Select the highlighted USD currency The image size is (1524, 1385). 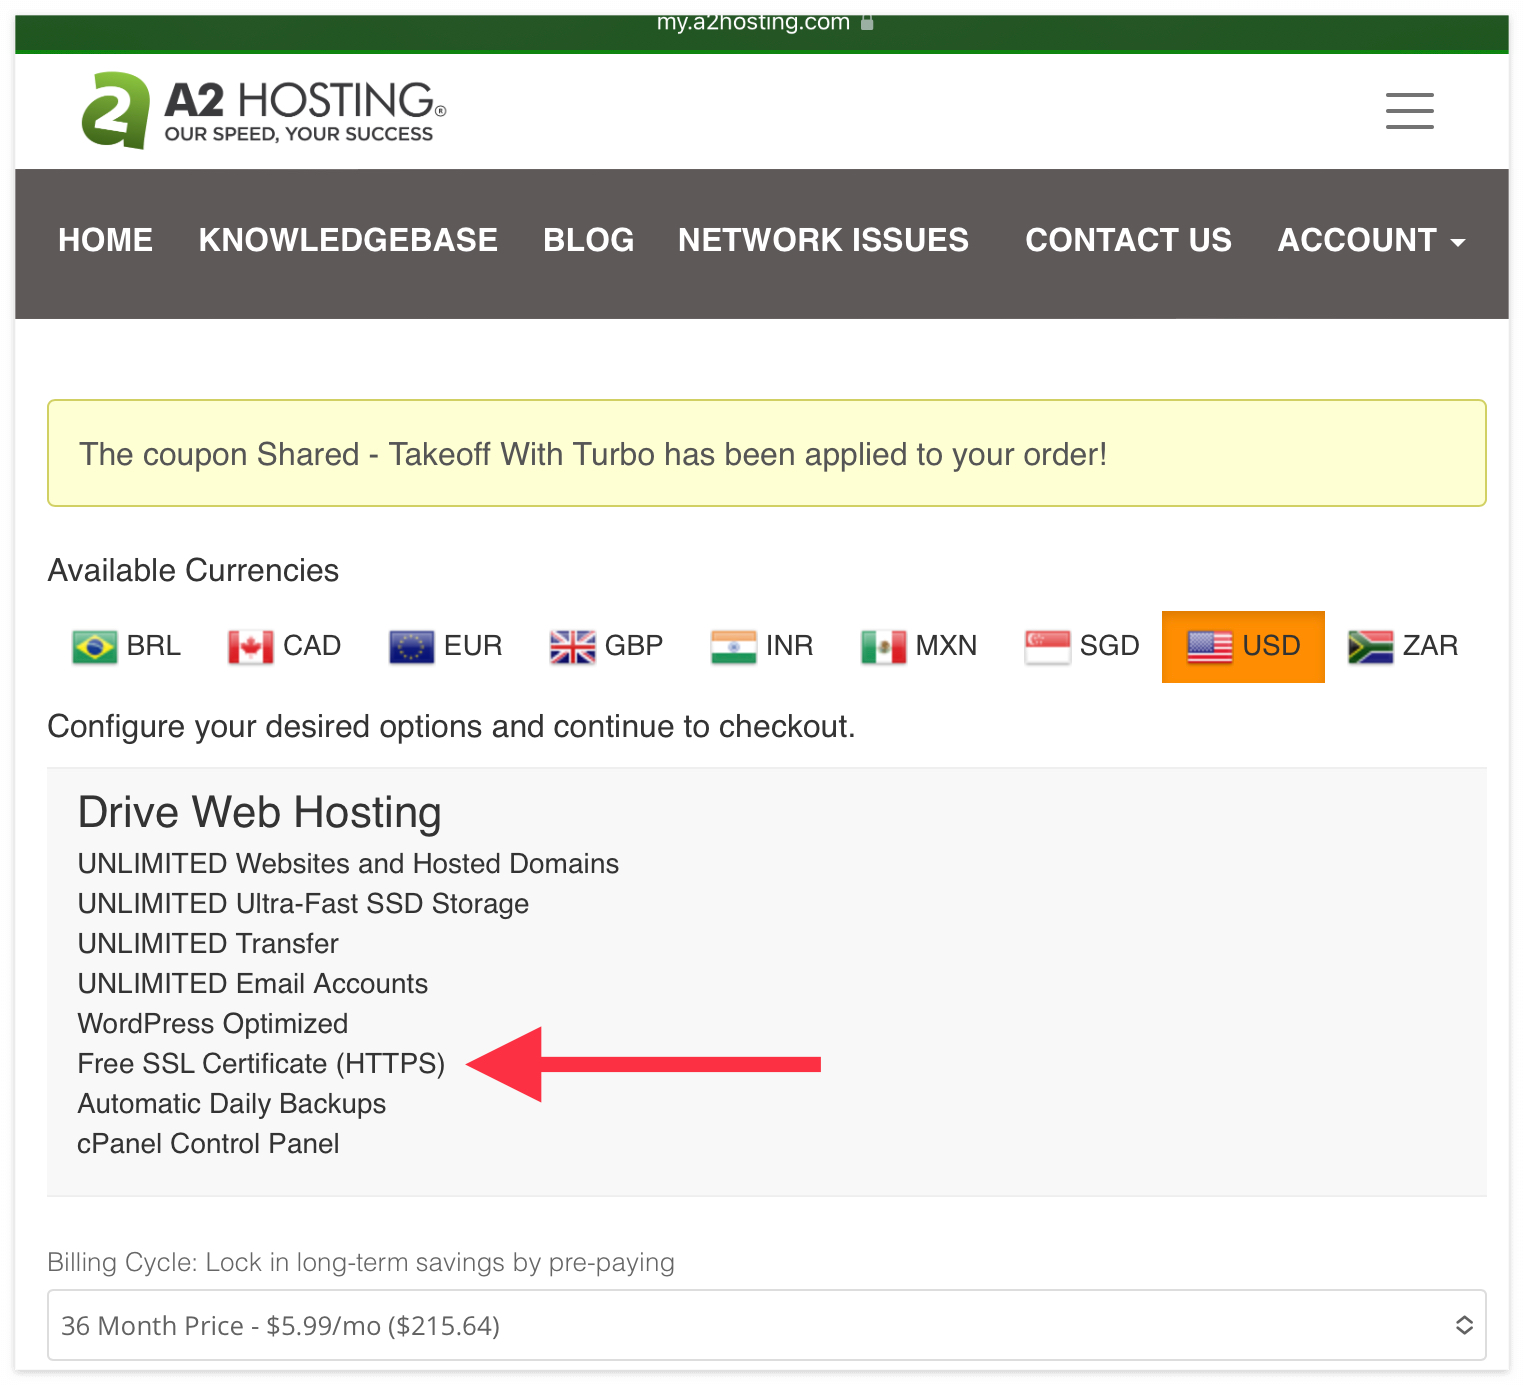1243,646
